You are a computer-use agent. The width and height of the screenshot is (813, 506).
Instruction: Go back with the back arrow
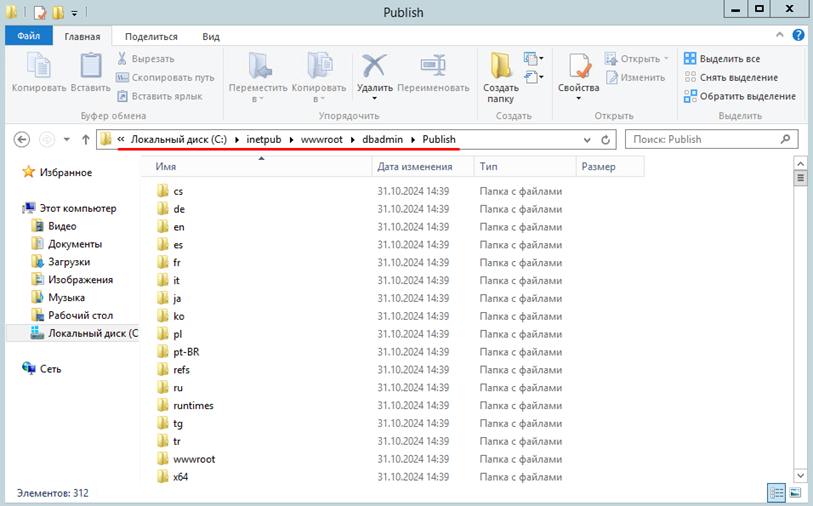point(22,139)
